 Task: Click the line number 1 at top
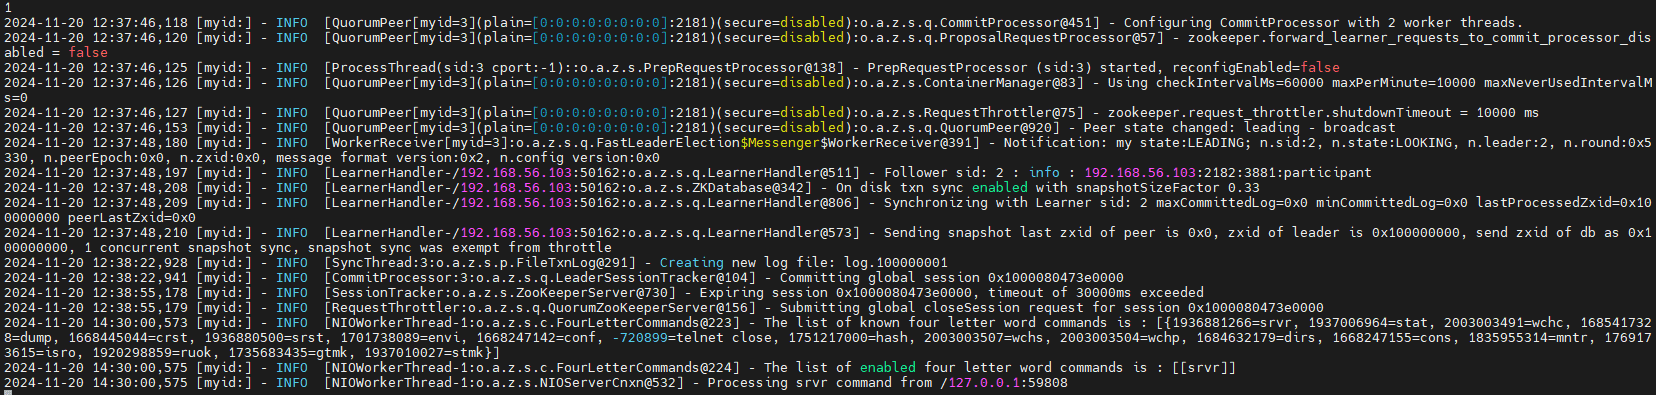click(x=7, y=7)
